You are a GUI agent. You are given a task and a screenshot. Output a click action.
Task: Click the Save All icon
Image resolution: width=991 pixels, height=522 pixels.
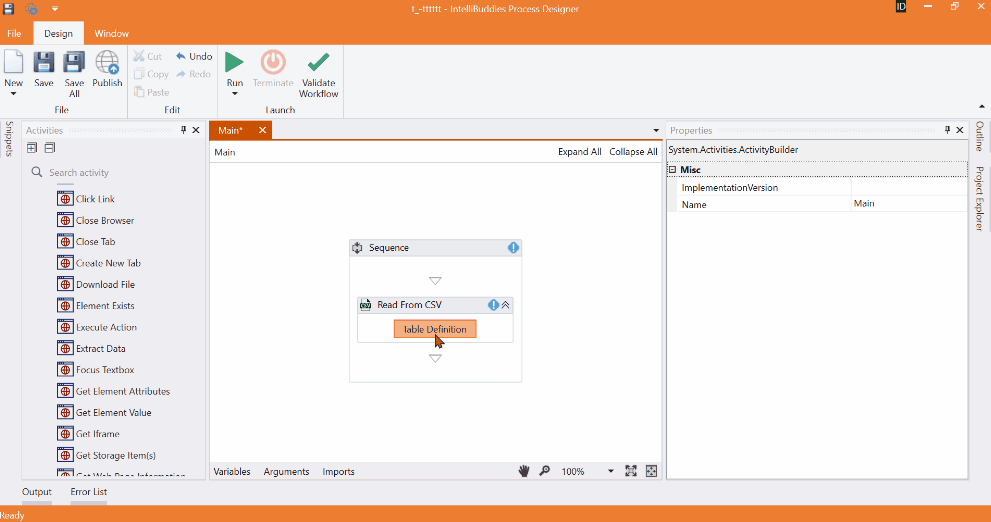74,63
